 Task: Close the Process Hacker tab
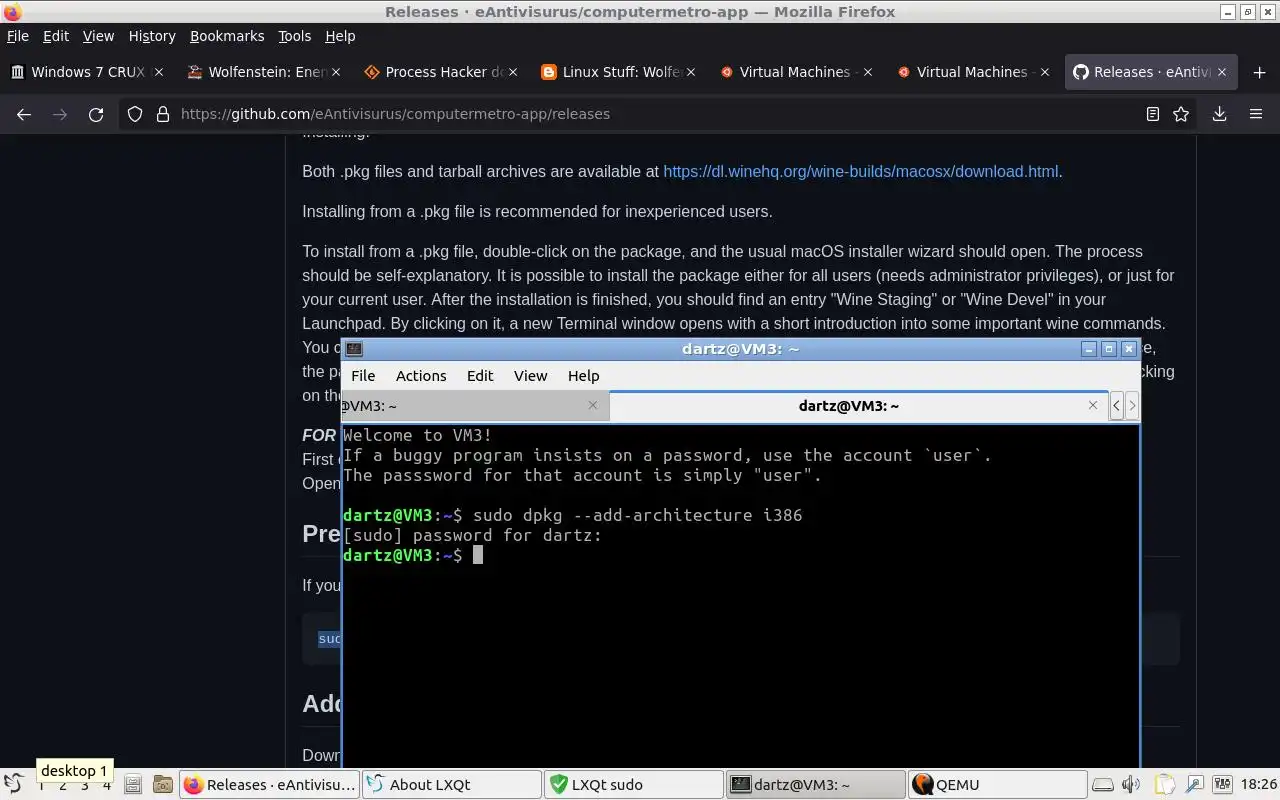tap(513, 72)
